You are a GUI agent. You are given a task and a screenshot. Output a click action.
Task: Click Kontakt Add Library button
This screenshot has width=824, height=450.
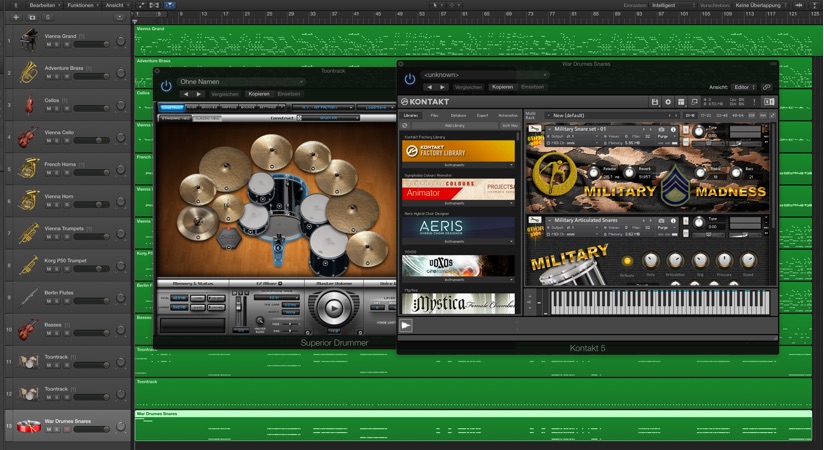(x=455, y=126)
